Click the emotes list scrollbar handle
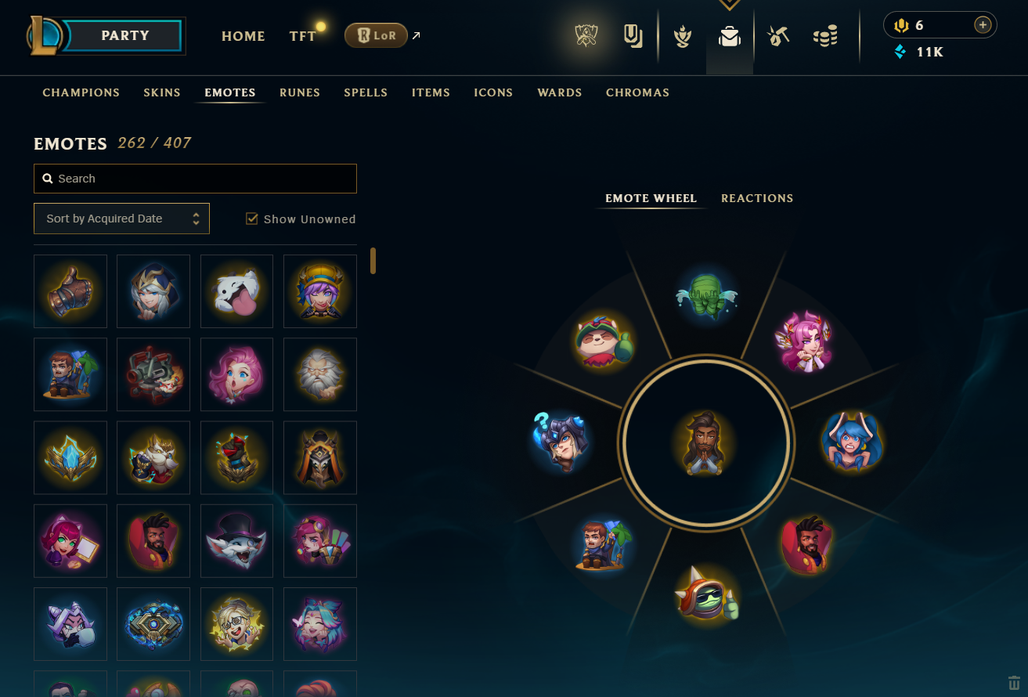 pos(372,260)
